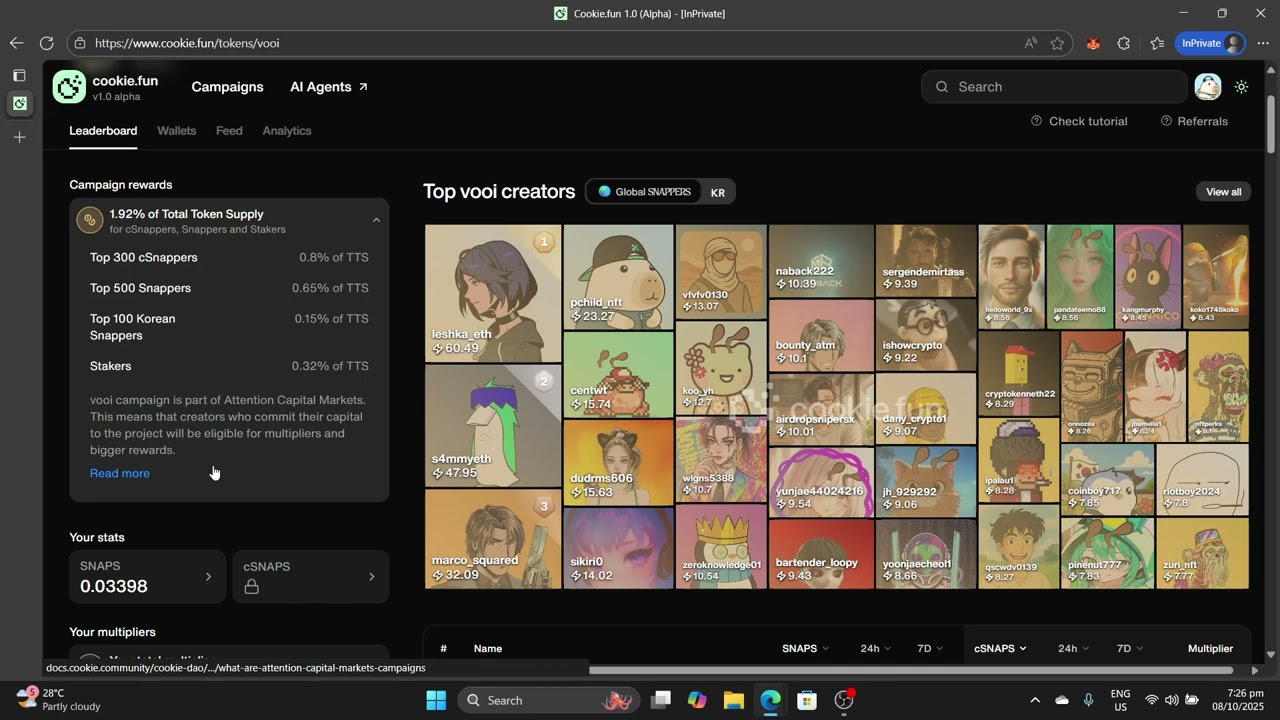This screenshot has height=720, width=1280.
Task: Open Microsoft Store on the taskbar
Action: [x=807, y=700]
